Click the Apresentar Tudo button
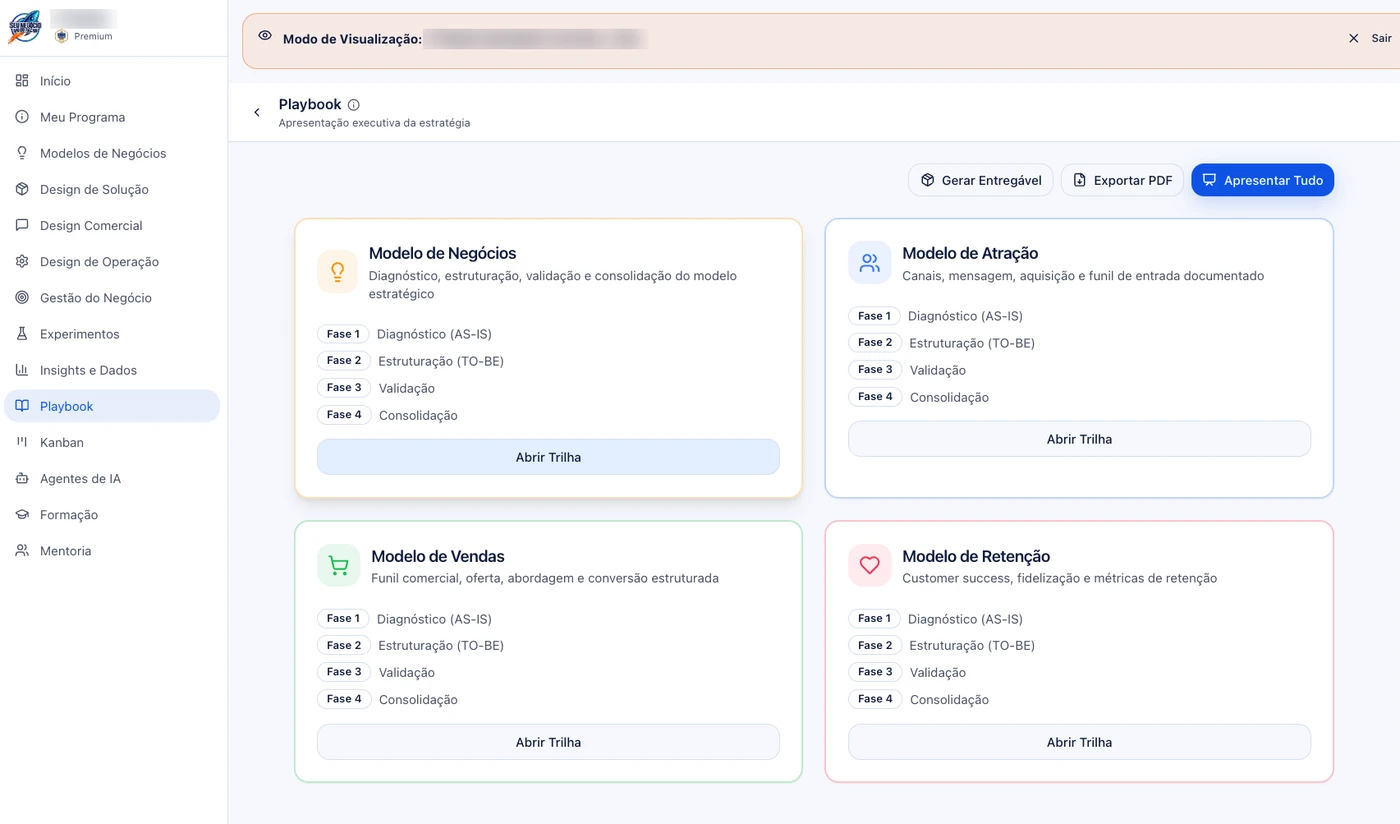 pyautogui.click(x=1262, y=180)
